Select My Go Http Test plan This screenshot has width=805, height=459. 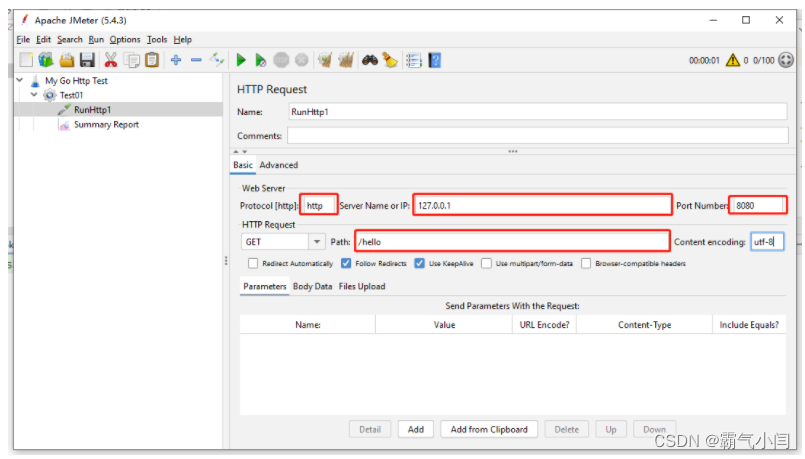[76, 81]
